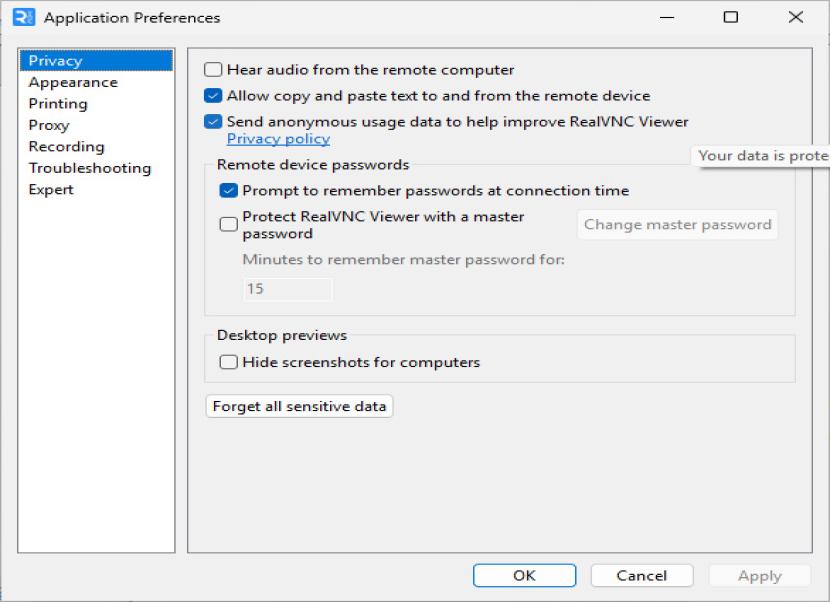The height and width of the screenshot is (602, 830).
Task: Disable sending anonymous usage data
Action: pos(213,122)
